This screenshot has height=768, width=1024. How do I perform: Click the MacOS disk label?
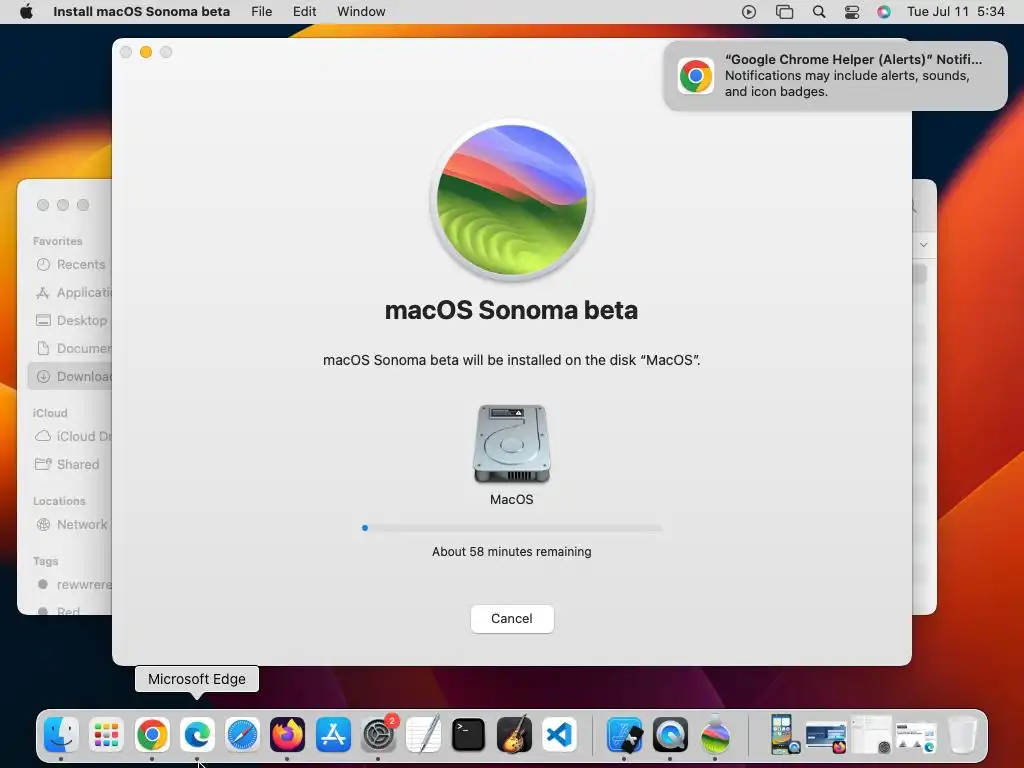click(x=511, y=500)
